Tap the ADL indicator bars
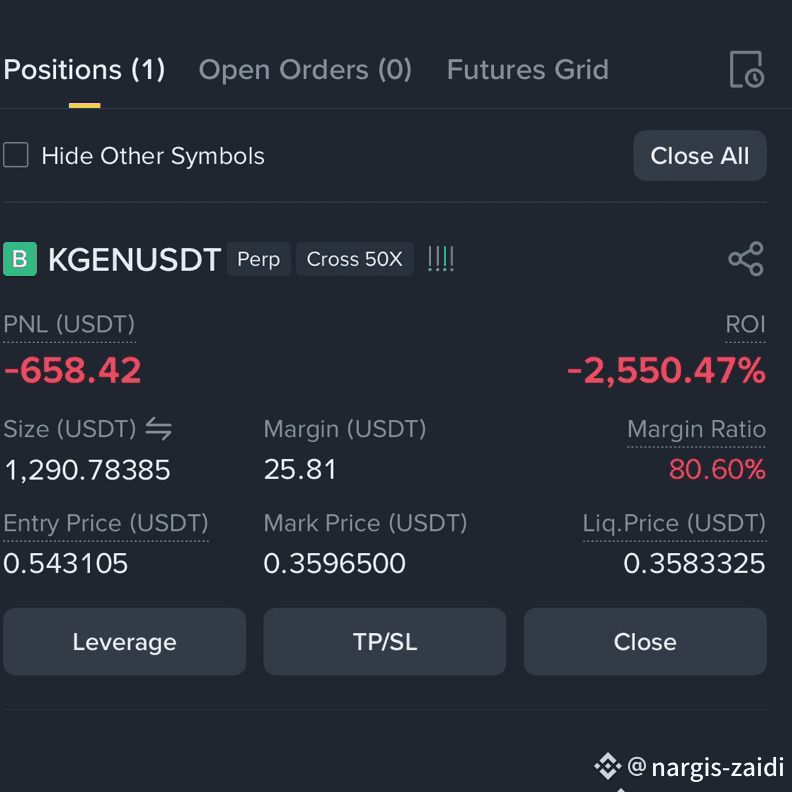 tap(440, 259)
